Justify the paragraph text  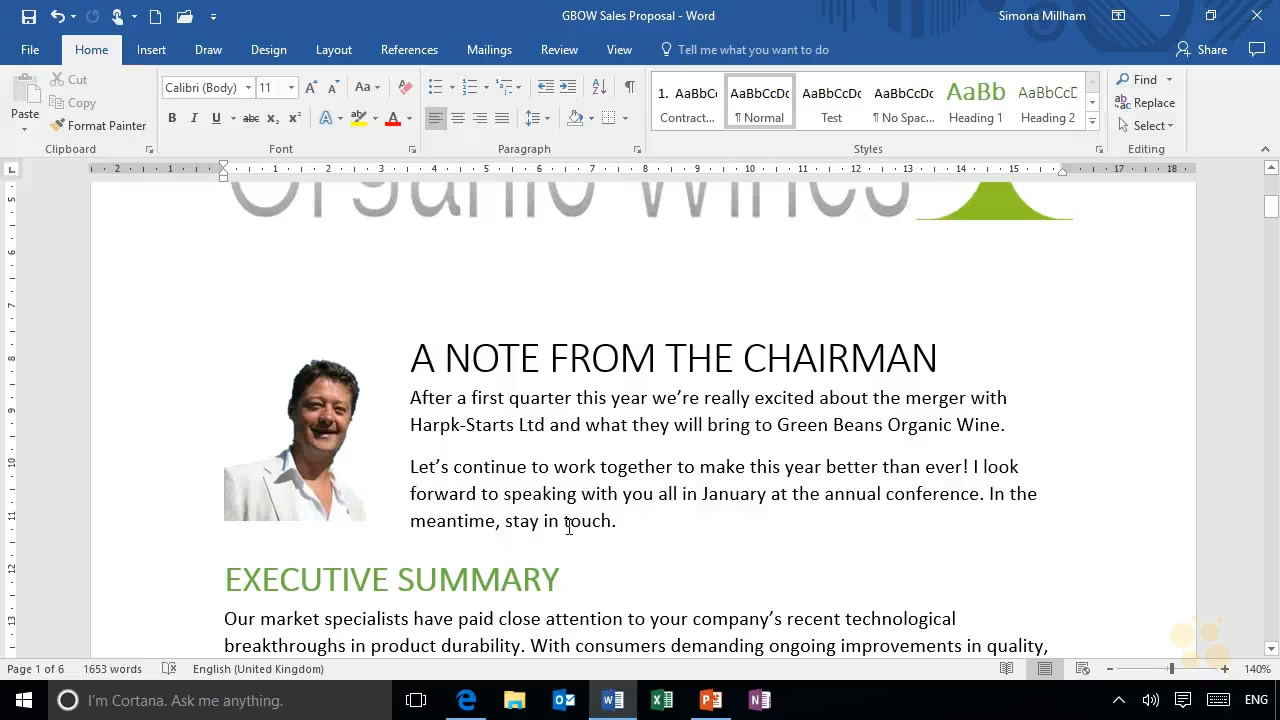[x=502, y=118]
